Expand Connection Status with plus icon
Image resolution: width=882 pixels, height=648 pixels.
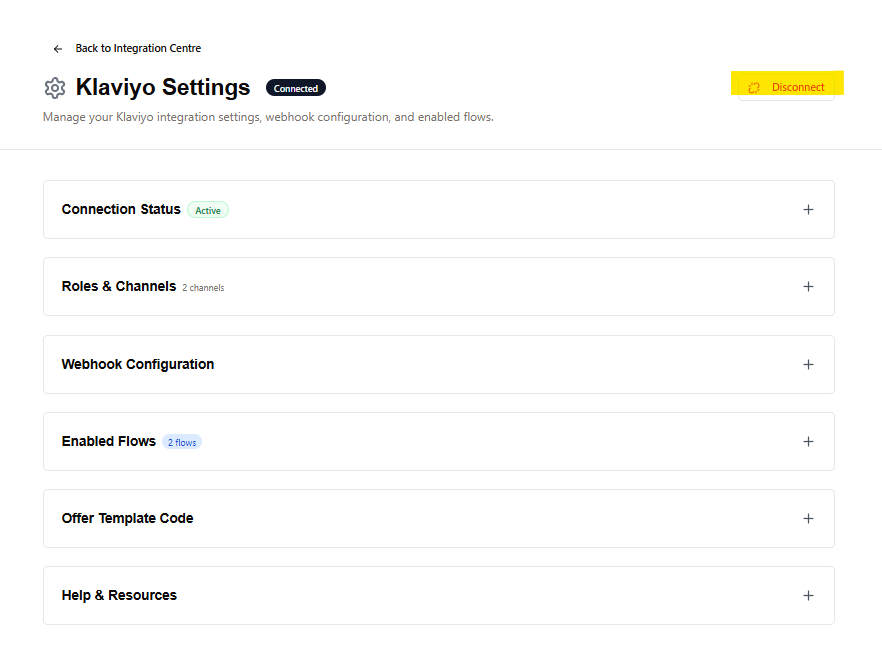point(808,210)
